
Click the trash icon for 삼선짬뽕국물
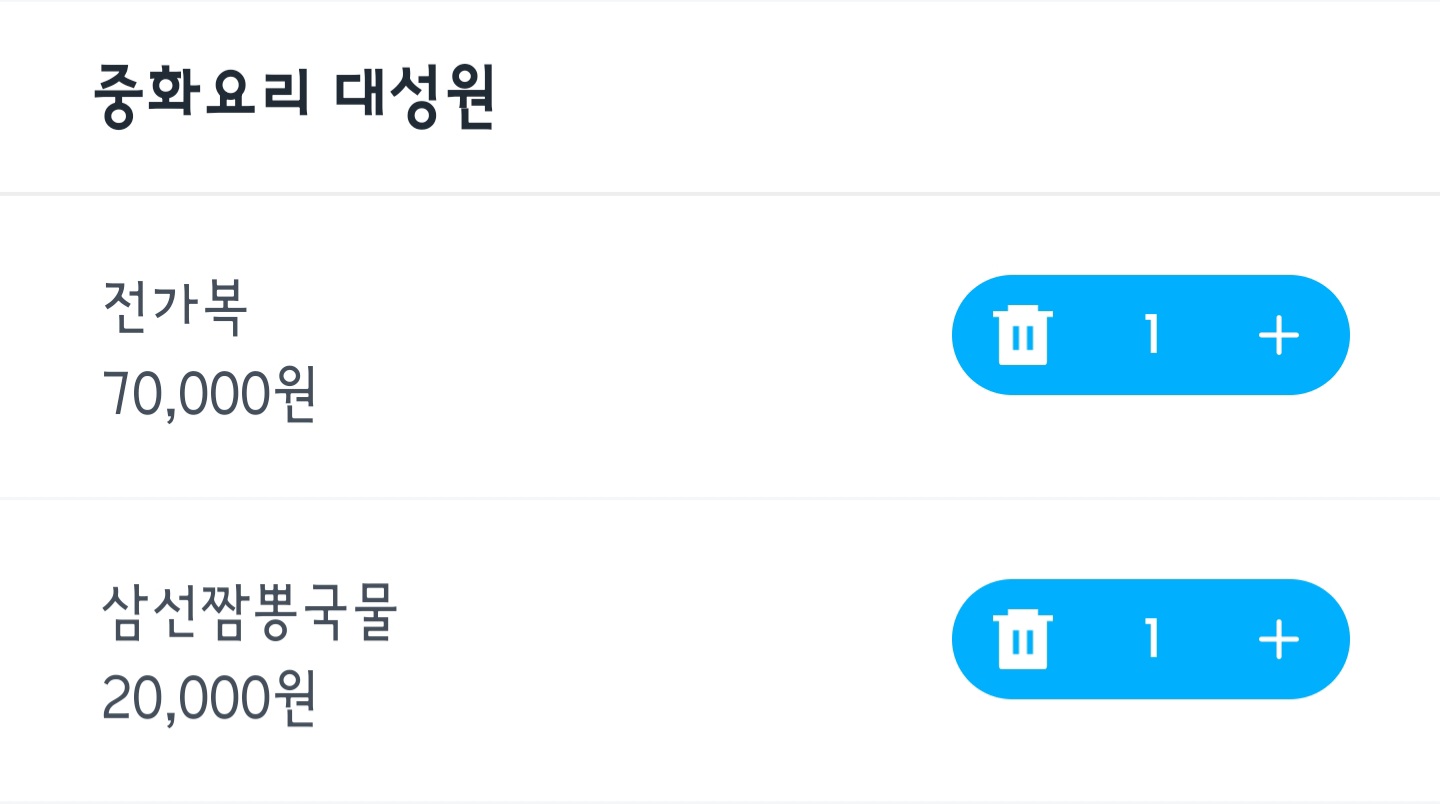(1024, 639)
